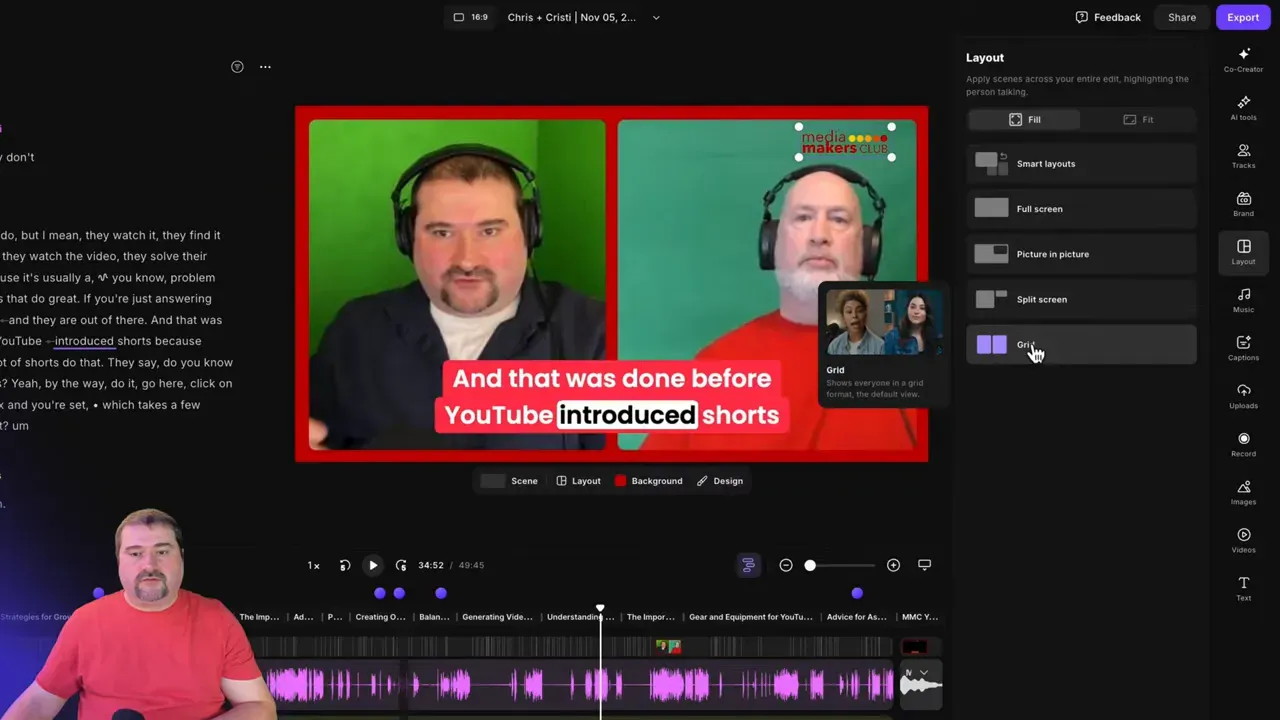Open the Record panel
Screen dimensions: 1280x720
(1243, 446)
